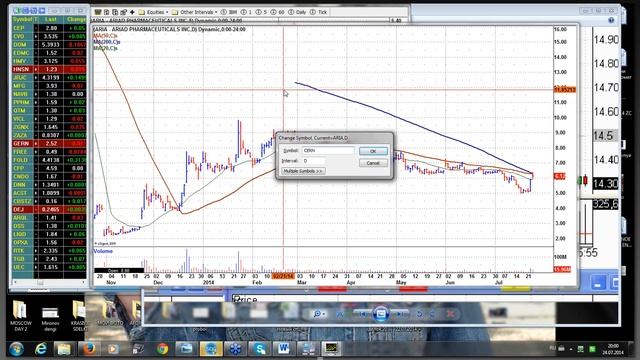Click the photo viewer slideshow center button
This screenshot has width=640, height=360.
click(x=381, y=313)
